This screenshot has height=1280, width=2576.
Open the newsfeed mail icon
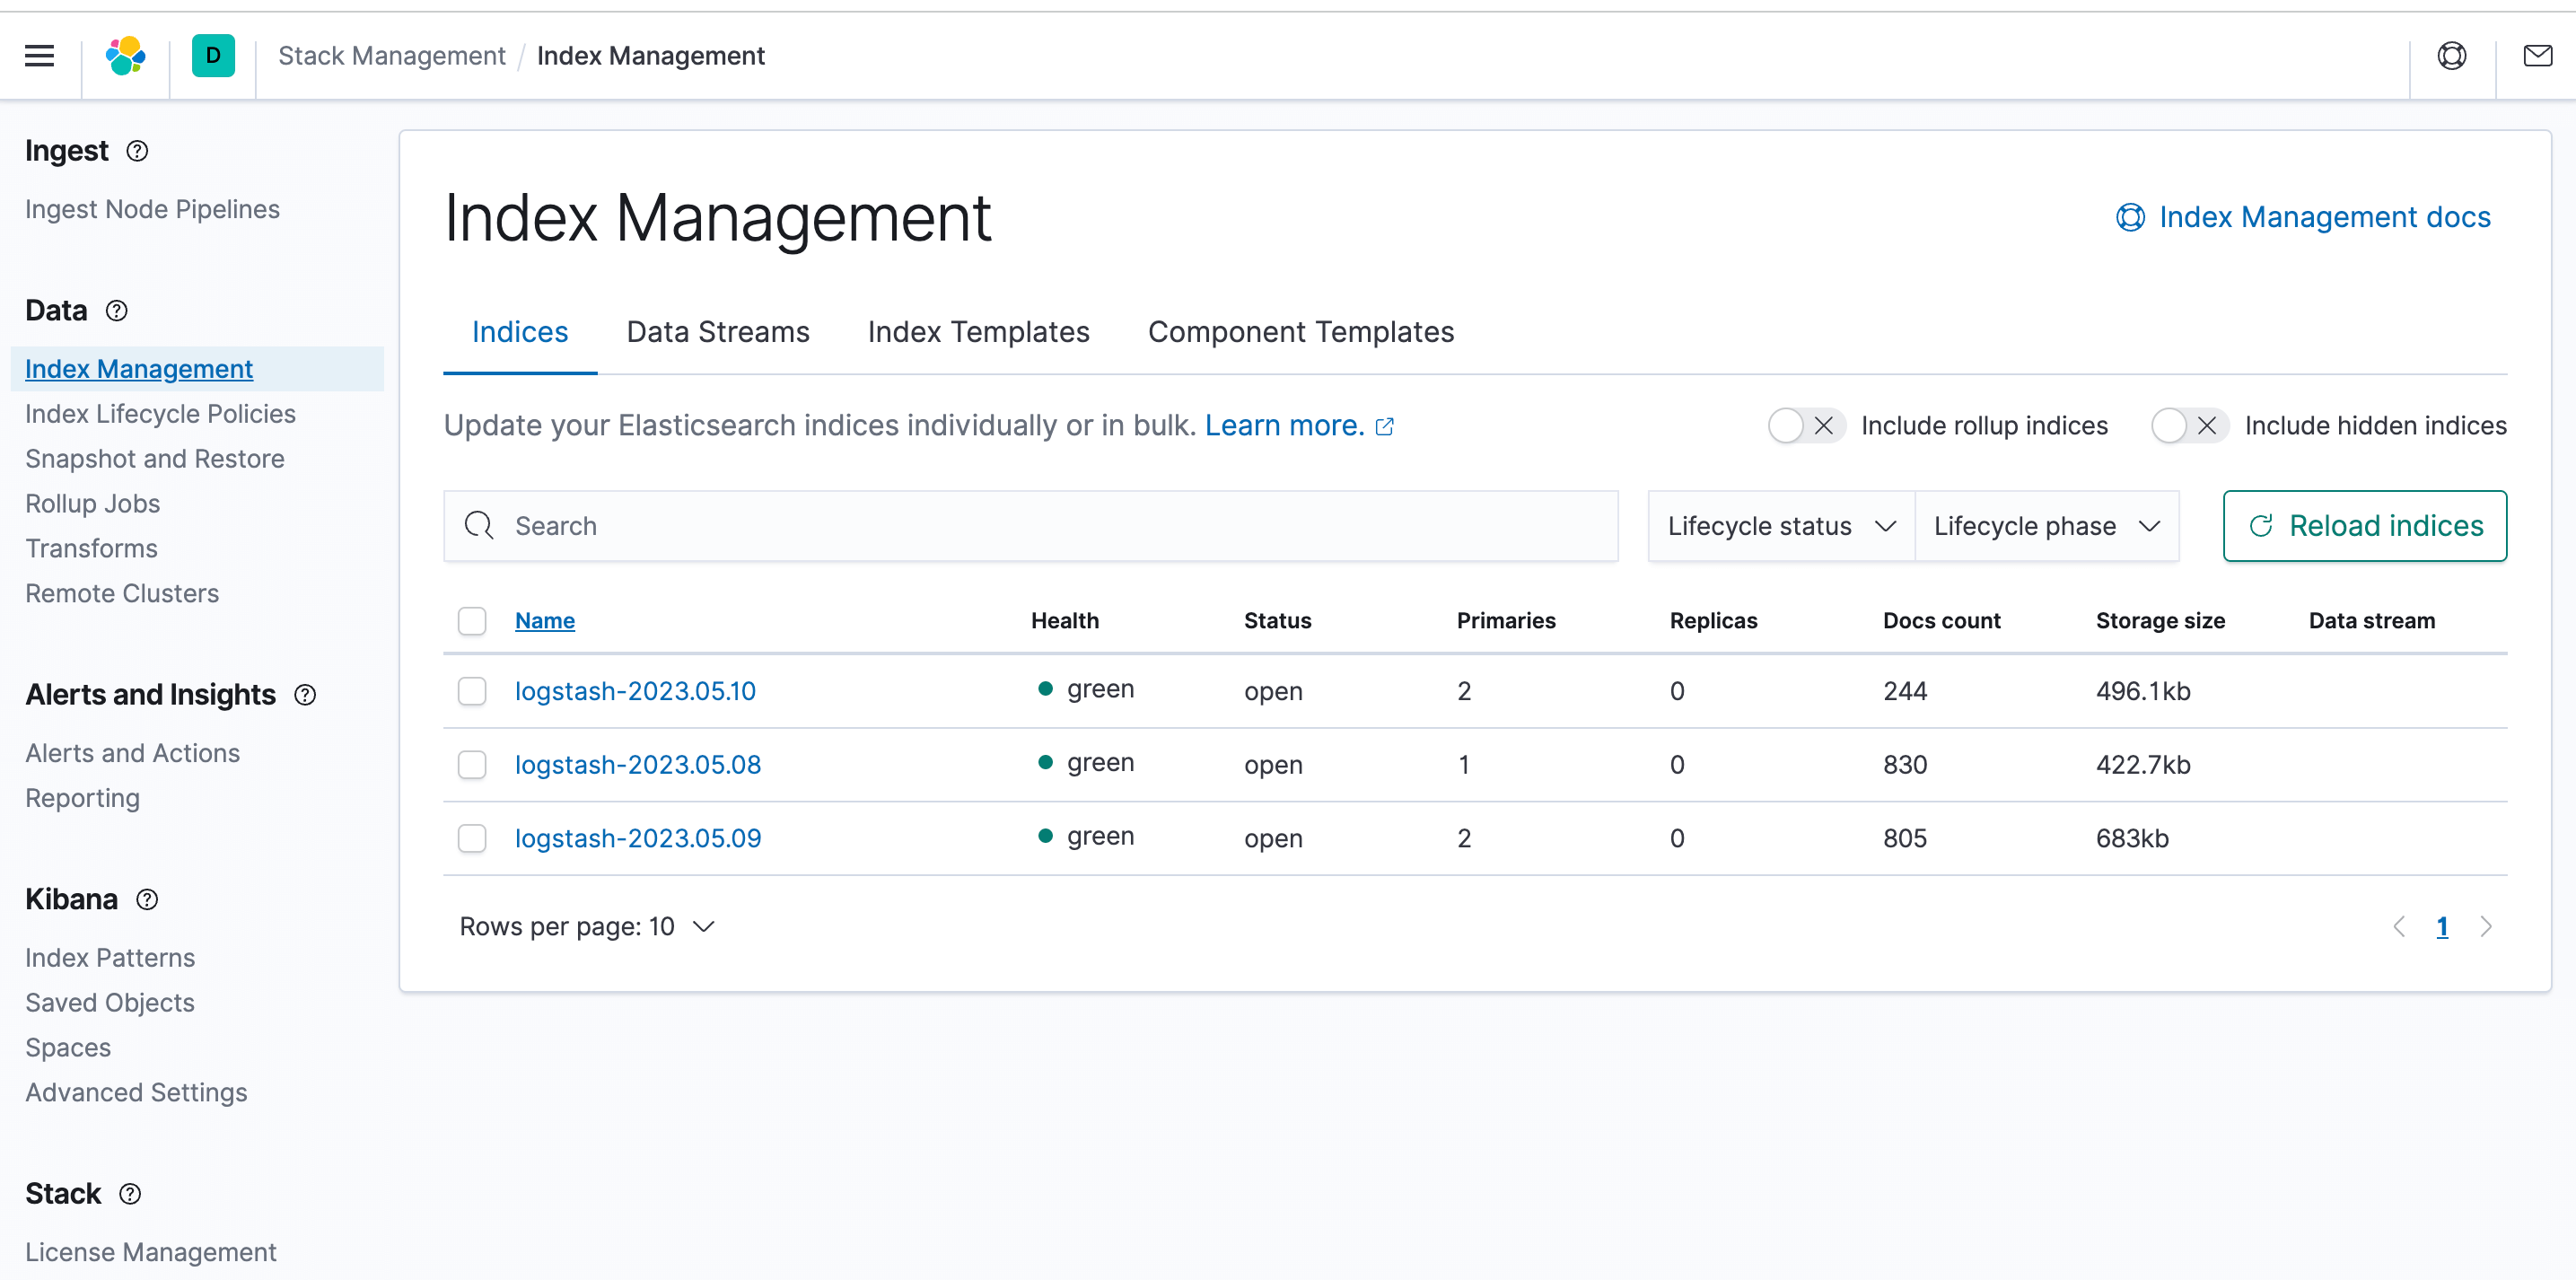tap(2537, 56)
